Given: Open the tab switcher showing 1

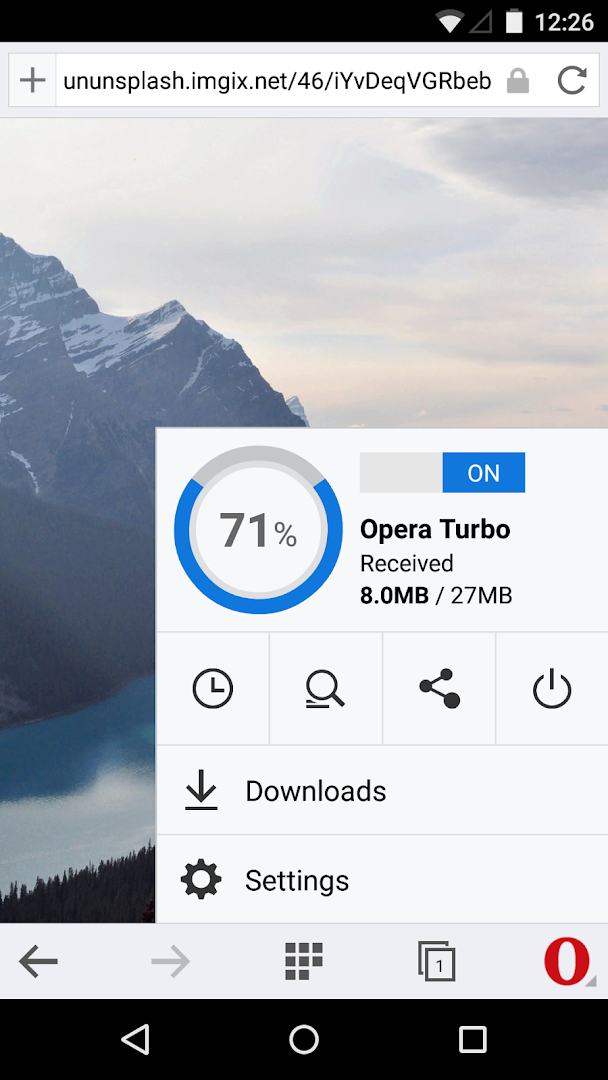Looking at the screenshot, I should (x=437, y=962).
